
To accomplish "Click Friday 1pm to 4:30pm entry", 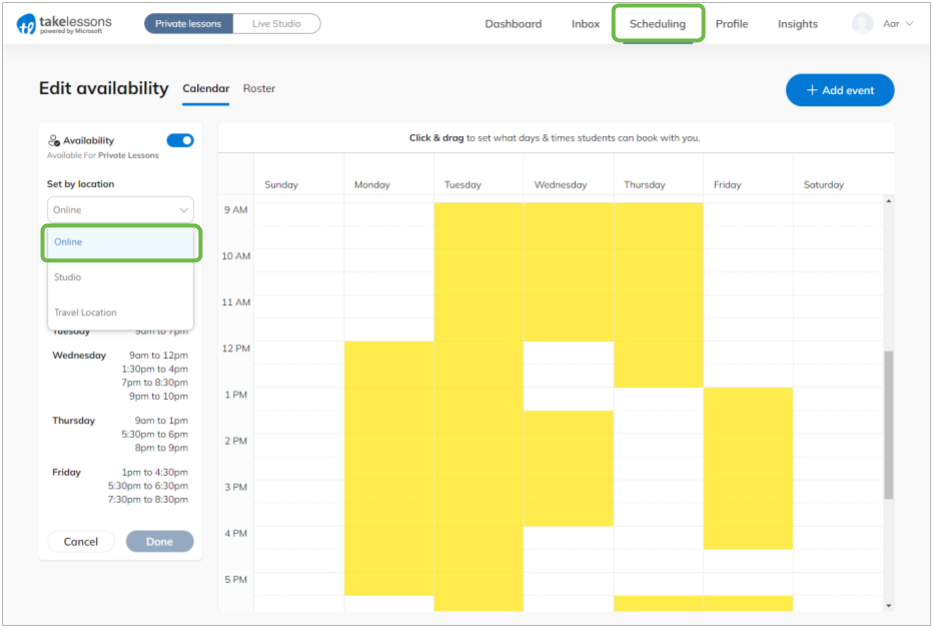I will tap(155, 473).
